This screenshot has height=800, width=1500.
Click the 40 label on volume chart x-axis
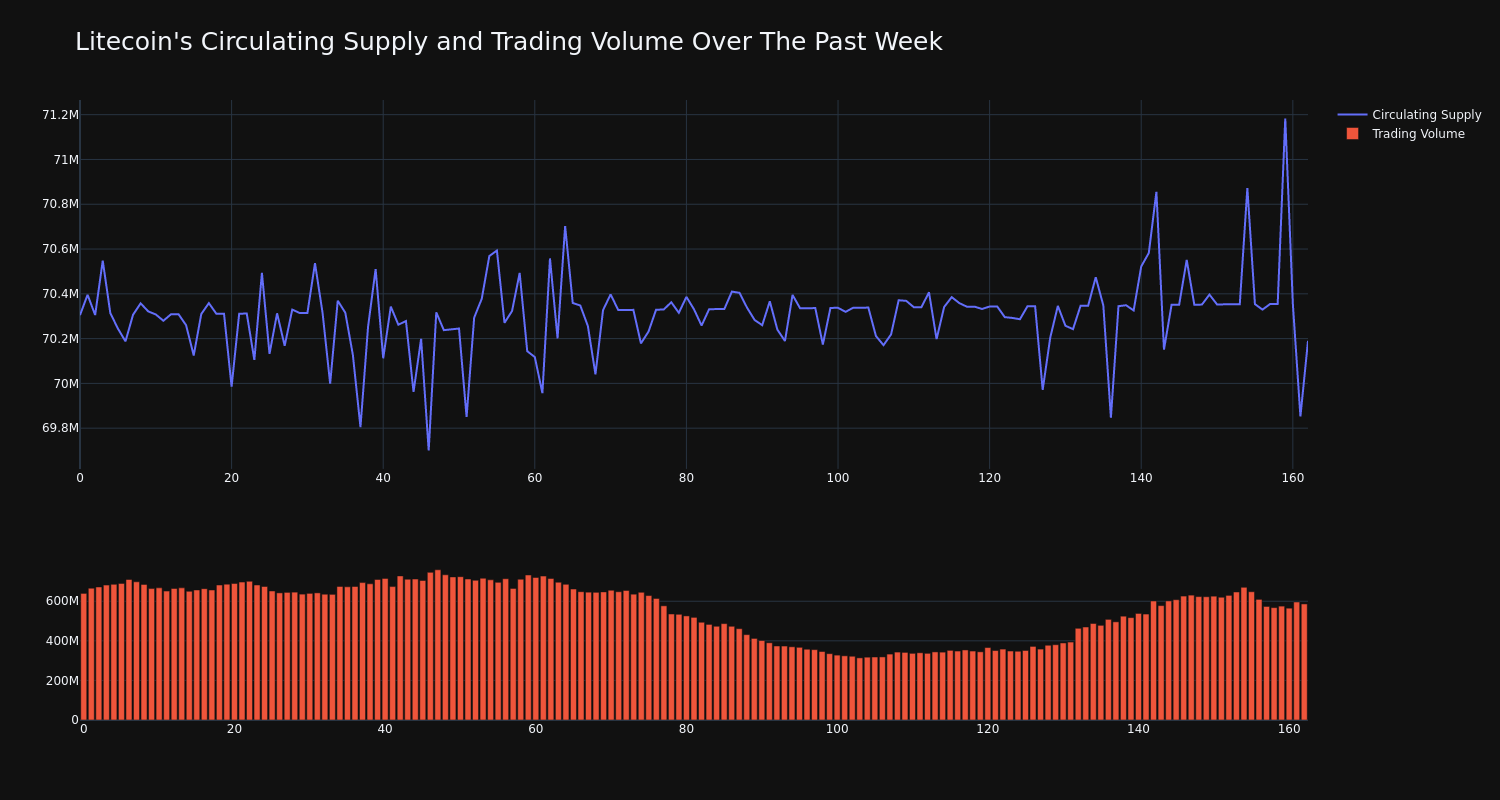385,729
